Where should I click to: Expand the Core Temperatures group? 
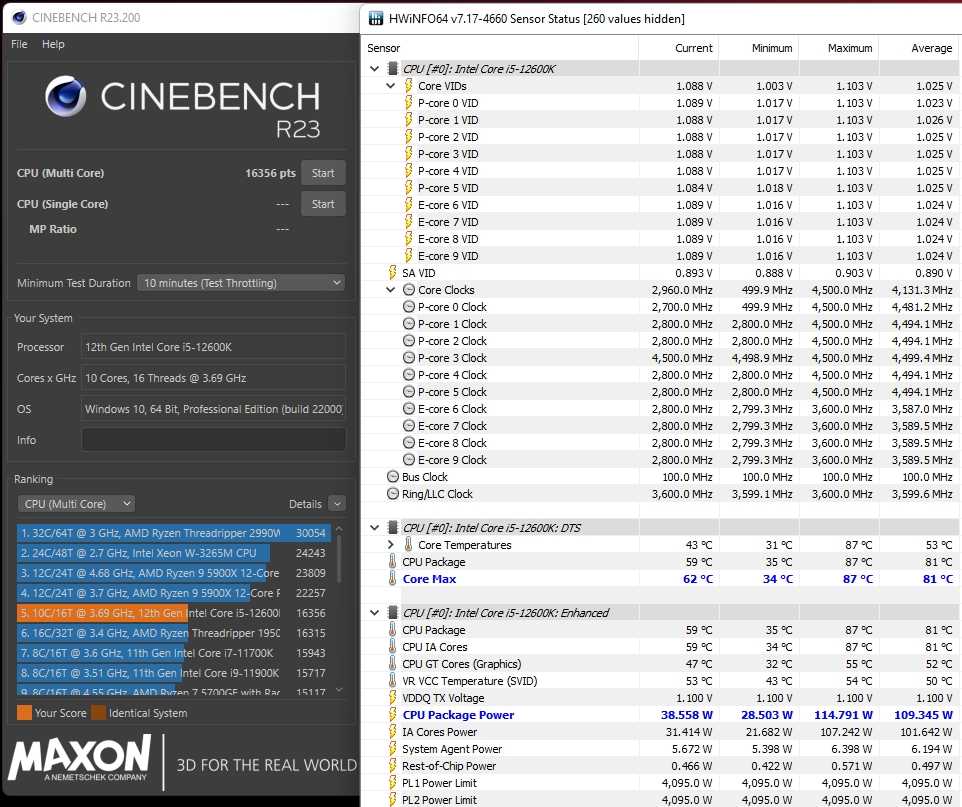391,545
